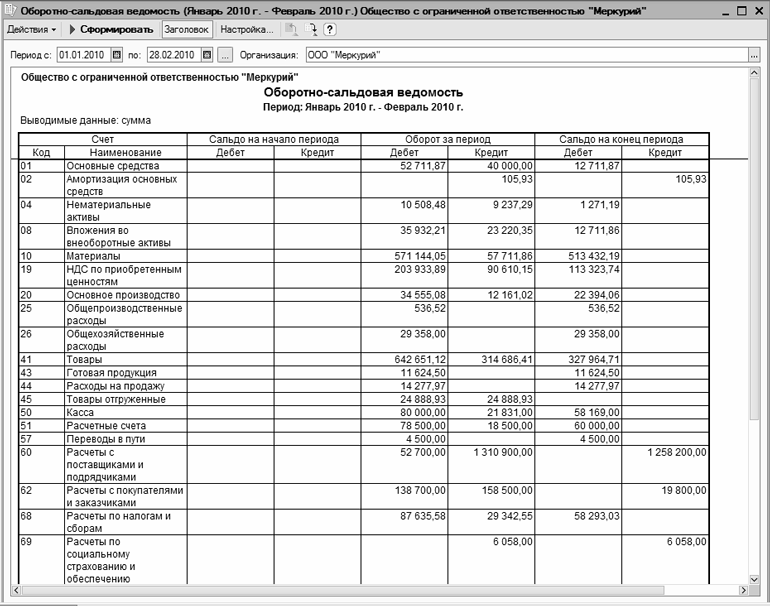Click the window's title bar application icon
770x606 pixels.
[x=9, y=9]
